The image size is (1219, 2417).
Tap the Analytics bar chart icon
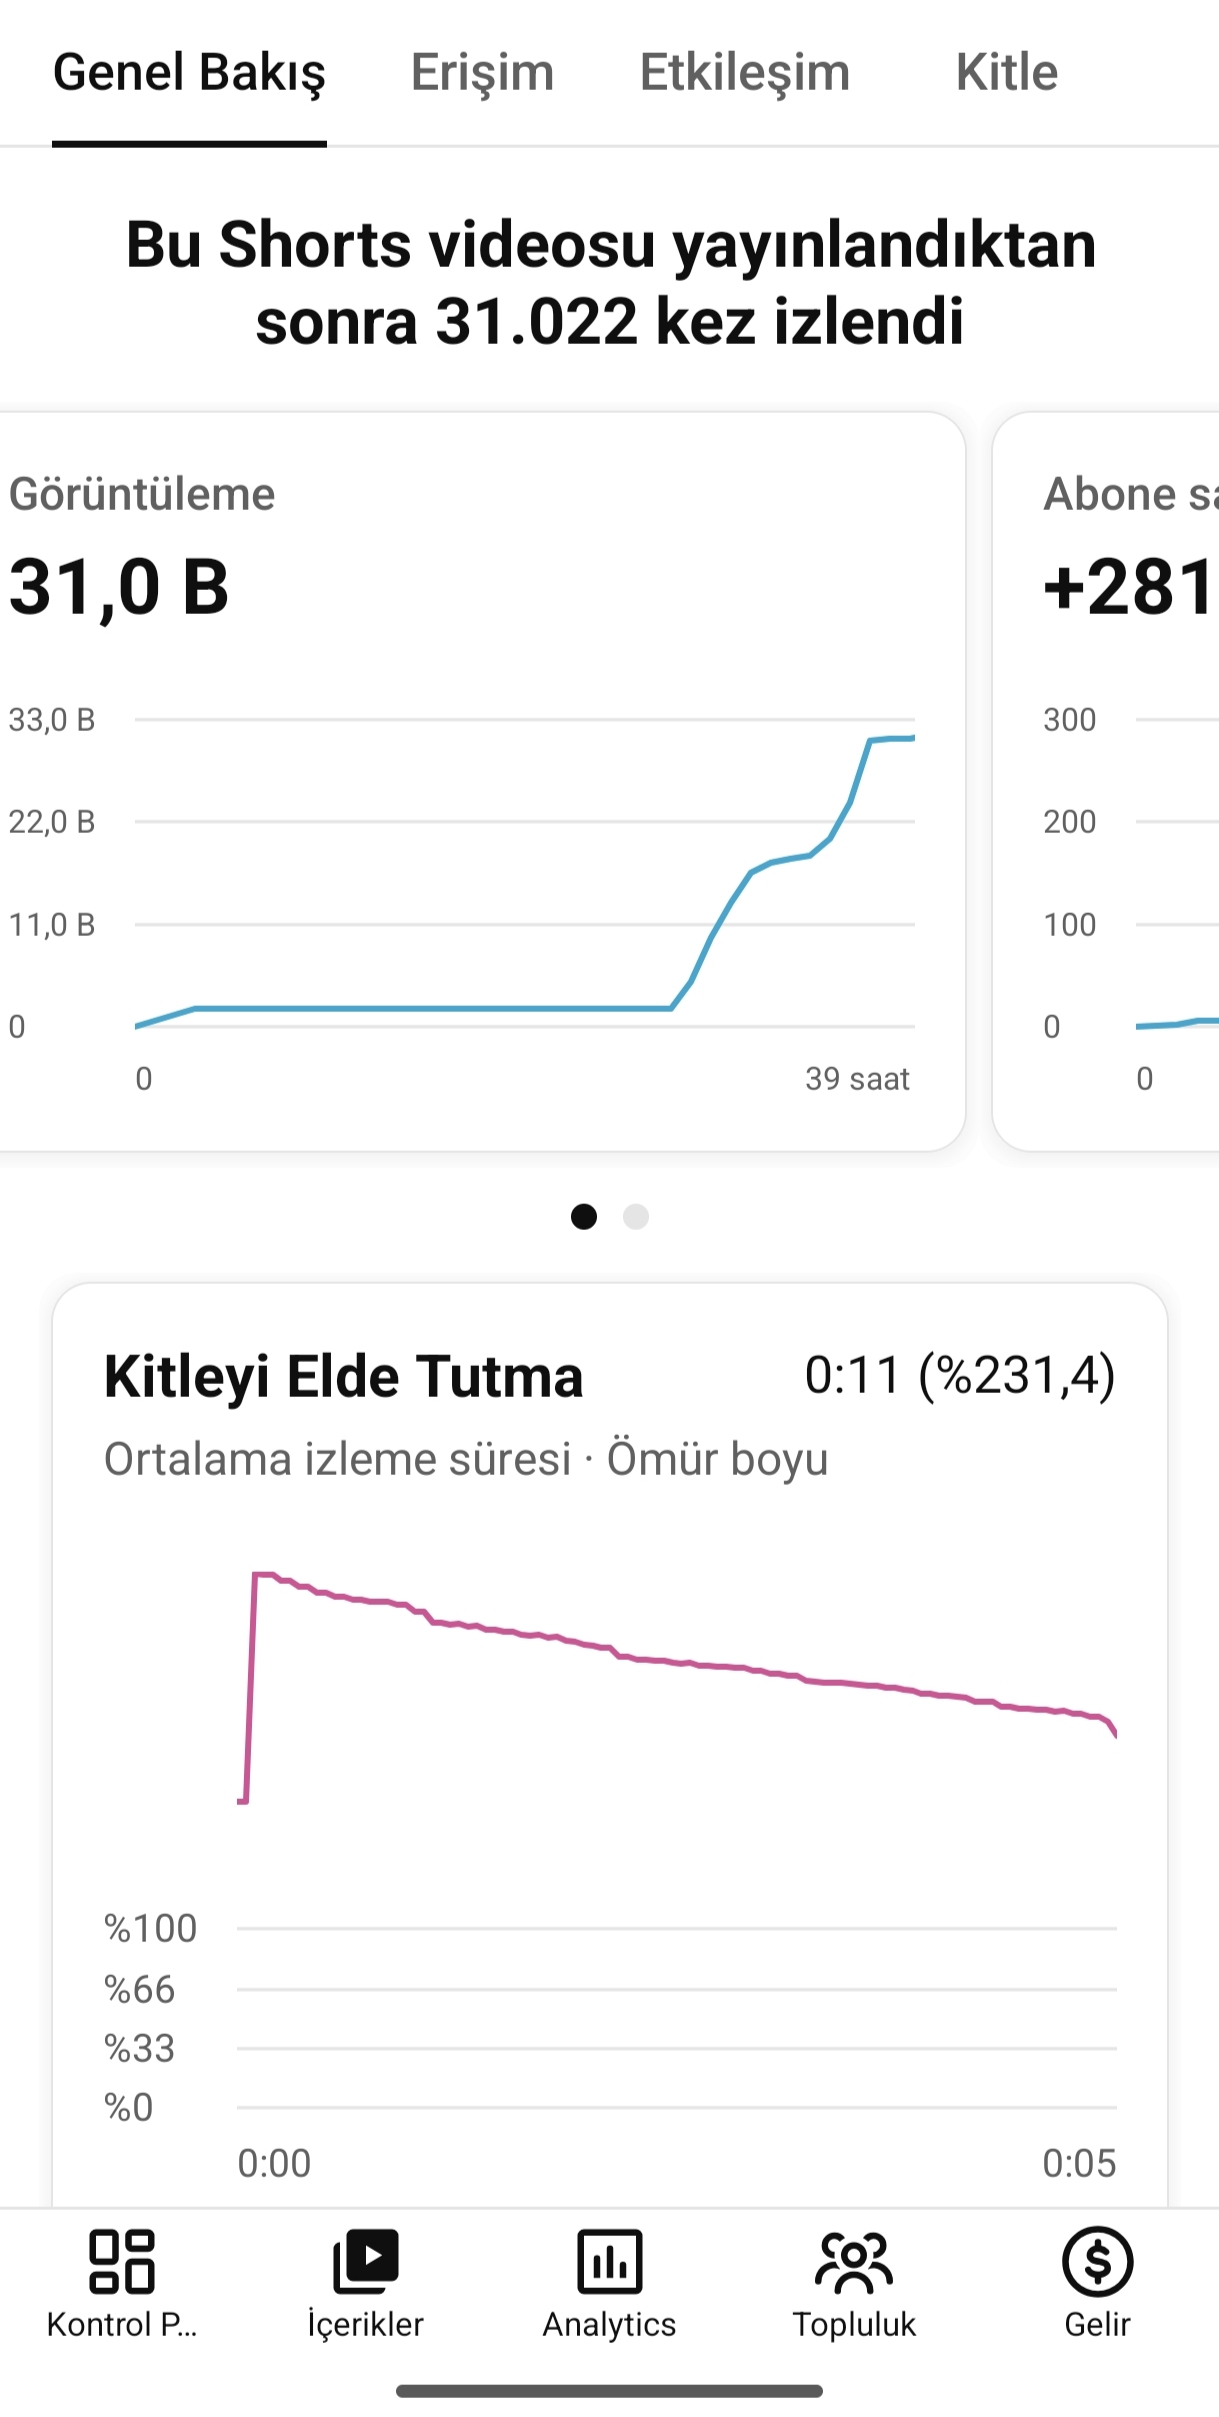[x=609, y=2261]
